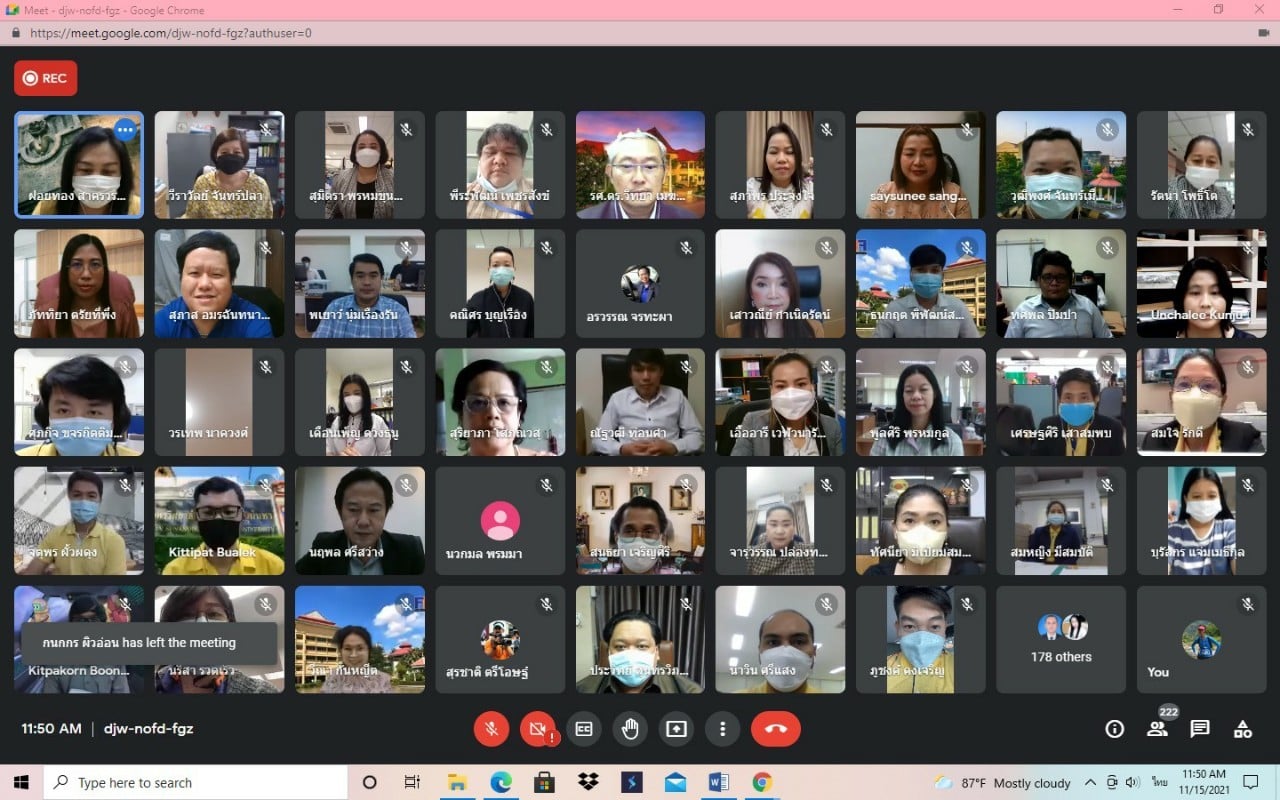Viewport: 1280px width, 800px height.
Task: Open Microsoft Word from the taskbar
Action: click(718, 782)
